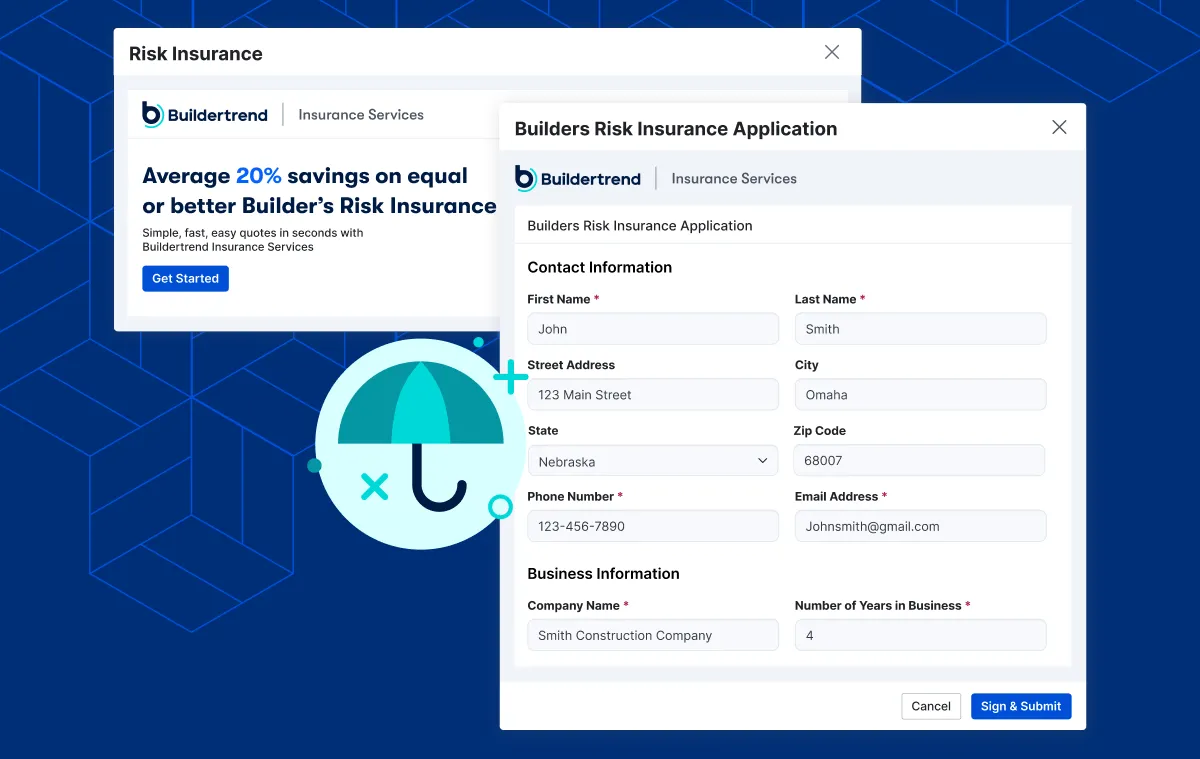Cancel the insurance application

tap(931, 706)
